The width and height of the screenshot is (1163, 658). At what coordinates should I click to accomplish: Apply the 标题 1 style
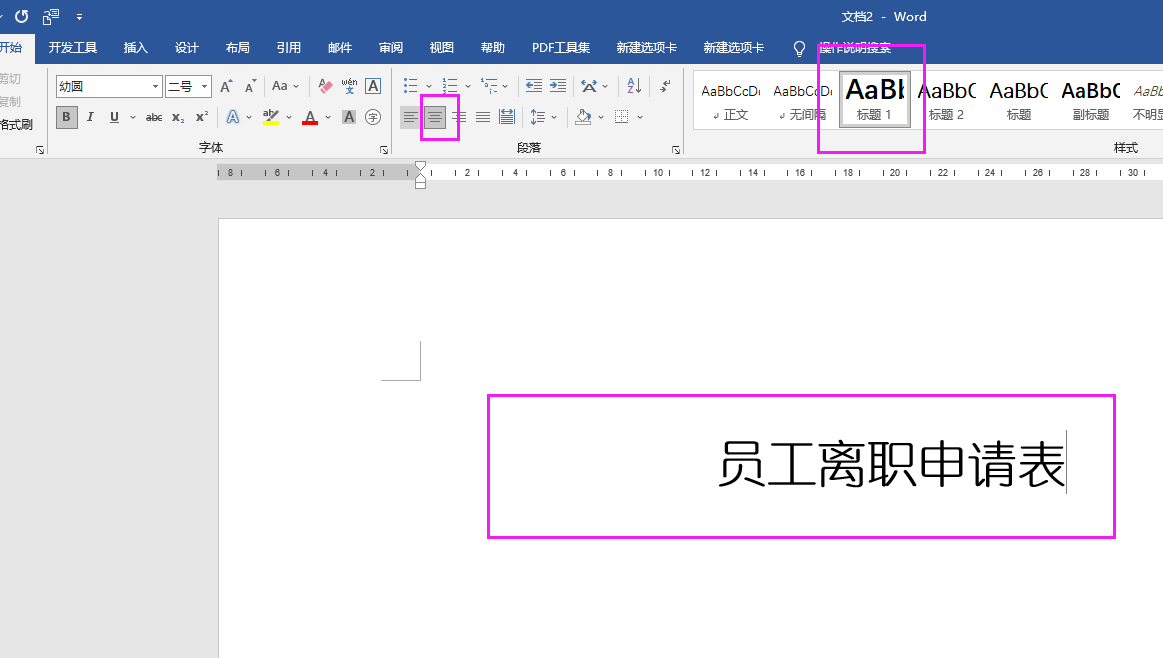click(x=873, y=99)
